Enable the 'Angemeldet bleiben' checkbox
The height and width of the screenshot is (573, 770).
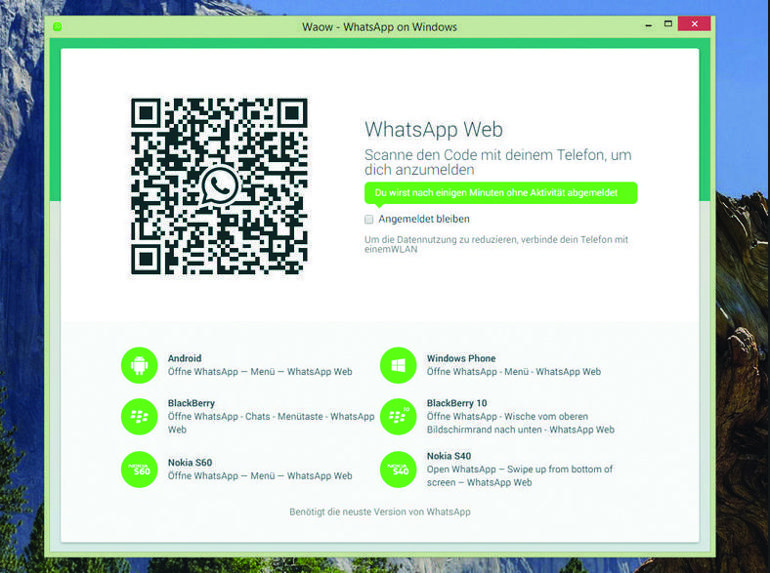point(369,219)
